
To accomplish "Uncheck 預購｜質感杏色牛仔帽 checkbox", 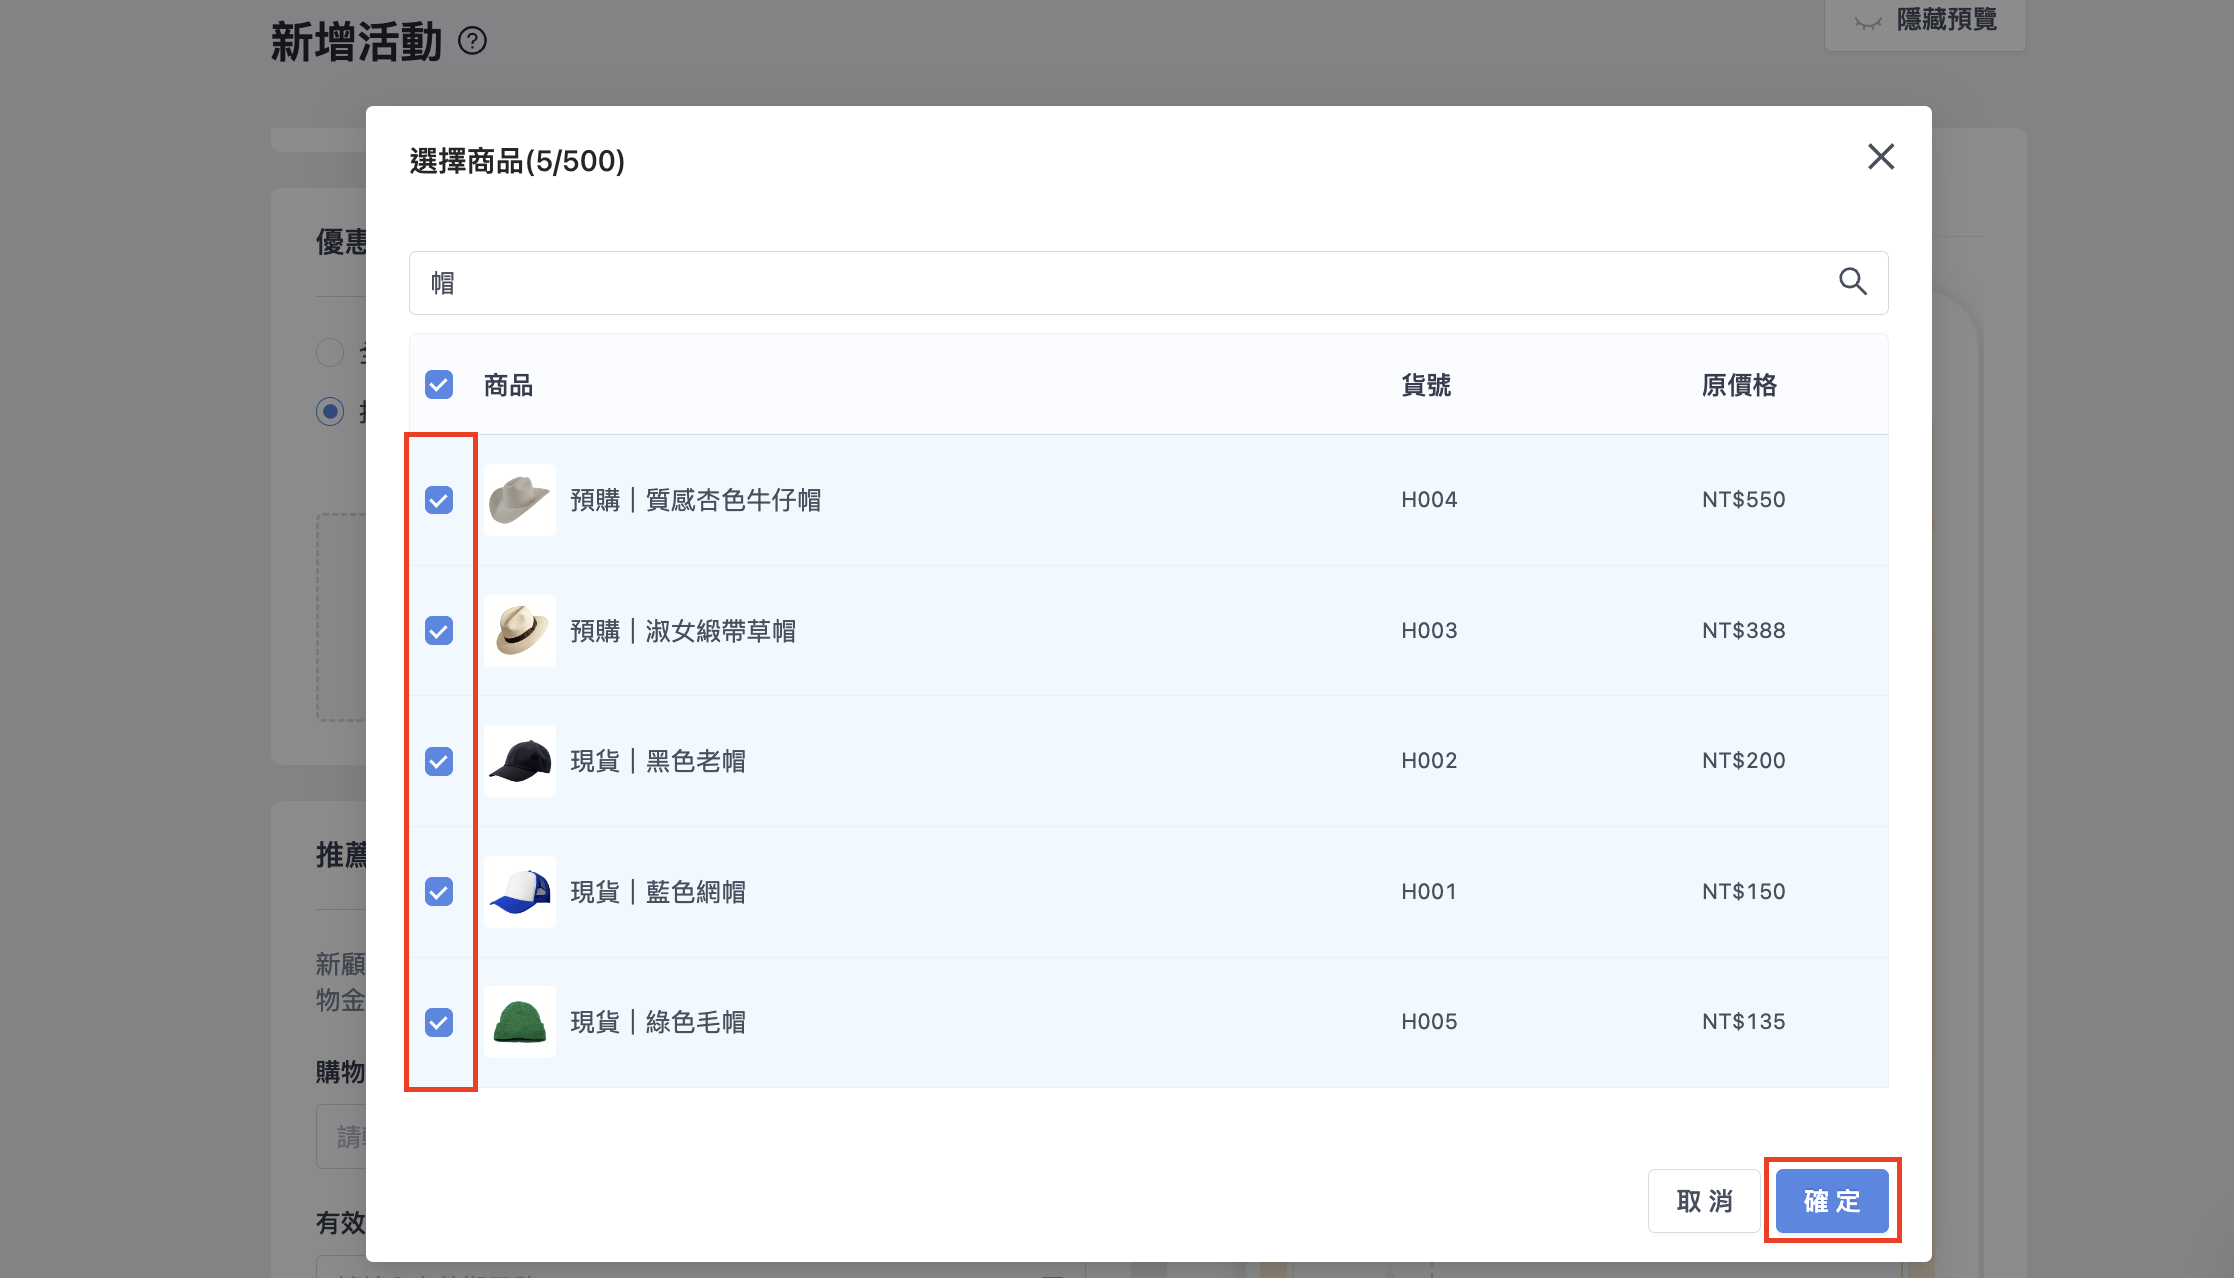I will coord(439,500).
